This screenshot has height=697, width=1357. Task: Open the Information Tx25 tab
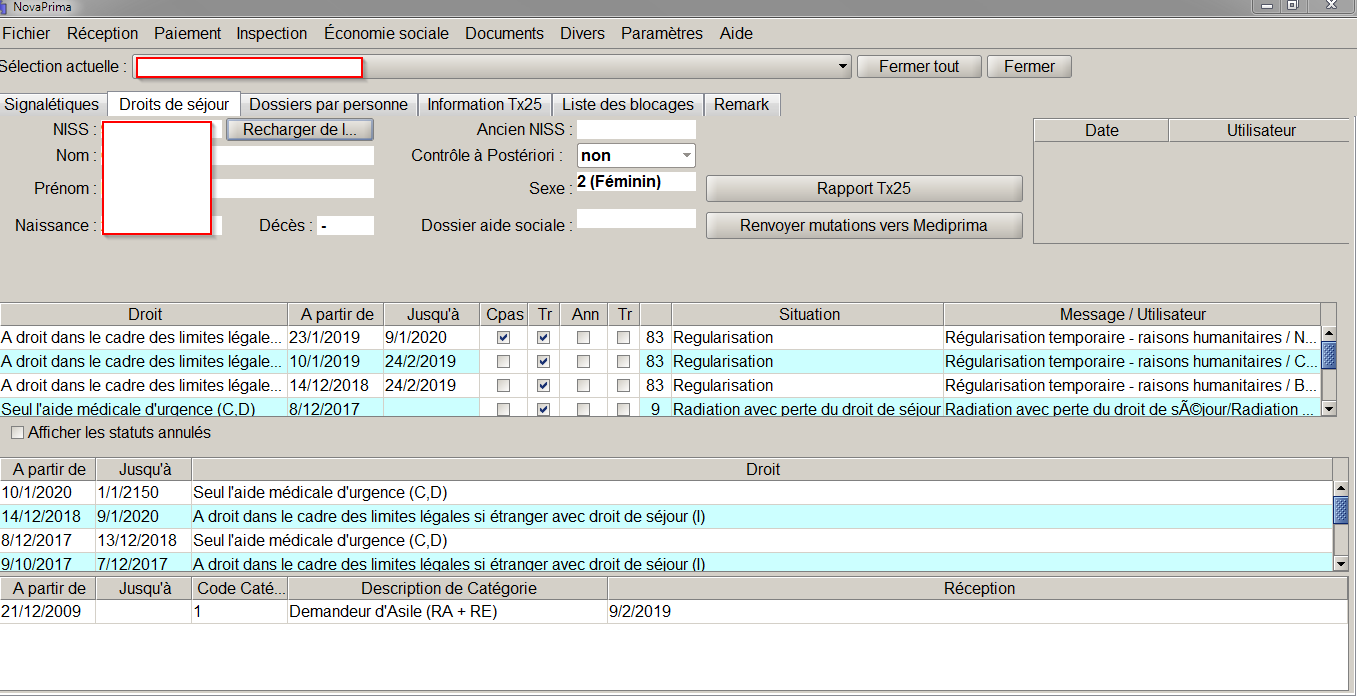pyautogui.click(x=484, y=104)
